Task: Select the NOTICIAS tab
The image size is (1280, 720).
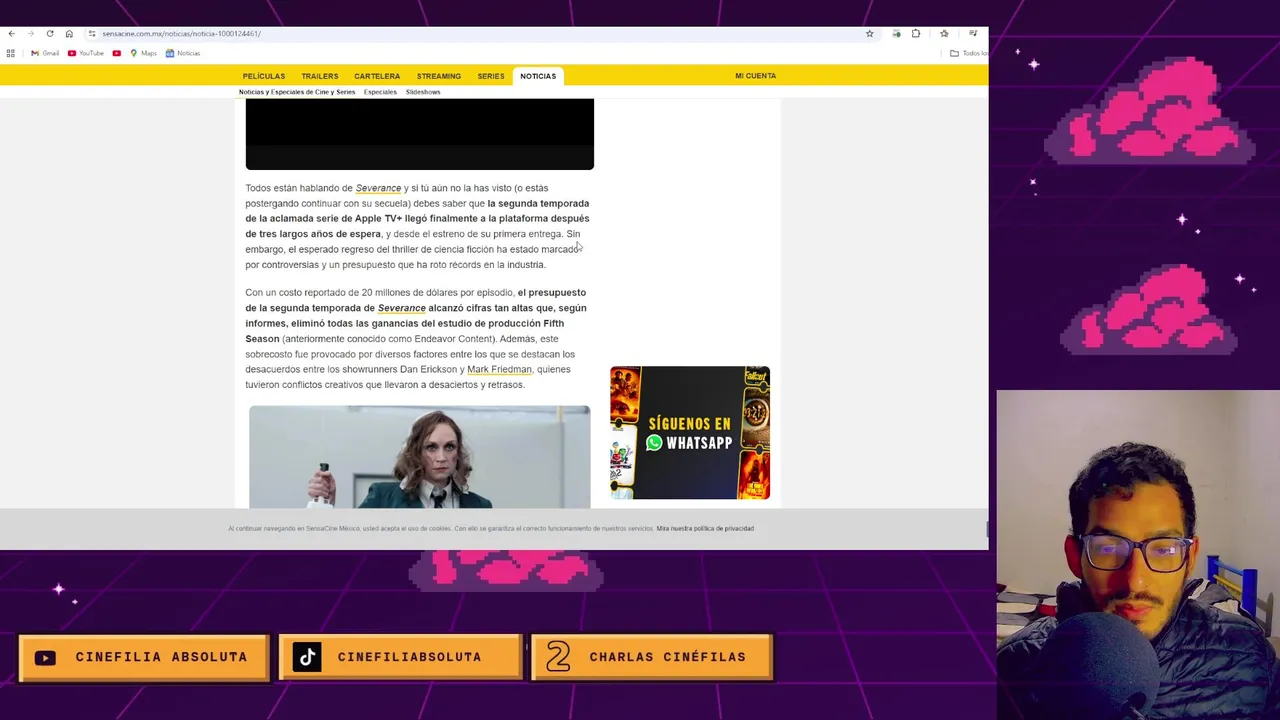Action: coord(538,76)
